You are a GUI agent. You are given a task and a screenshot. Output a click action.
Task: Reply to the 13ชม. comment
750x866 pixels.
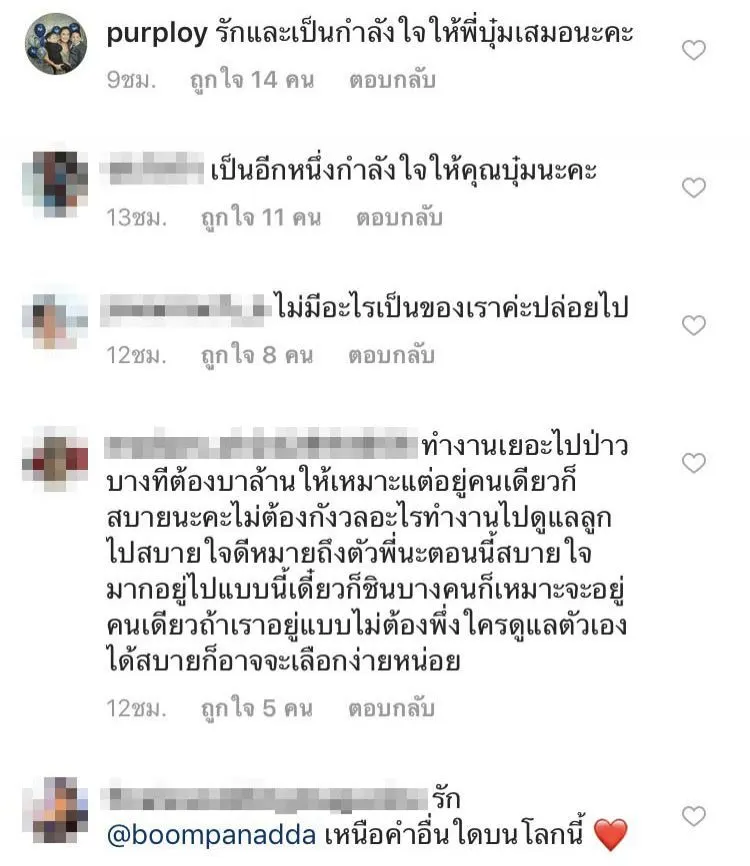coord(399,218)
